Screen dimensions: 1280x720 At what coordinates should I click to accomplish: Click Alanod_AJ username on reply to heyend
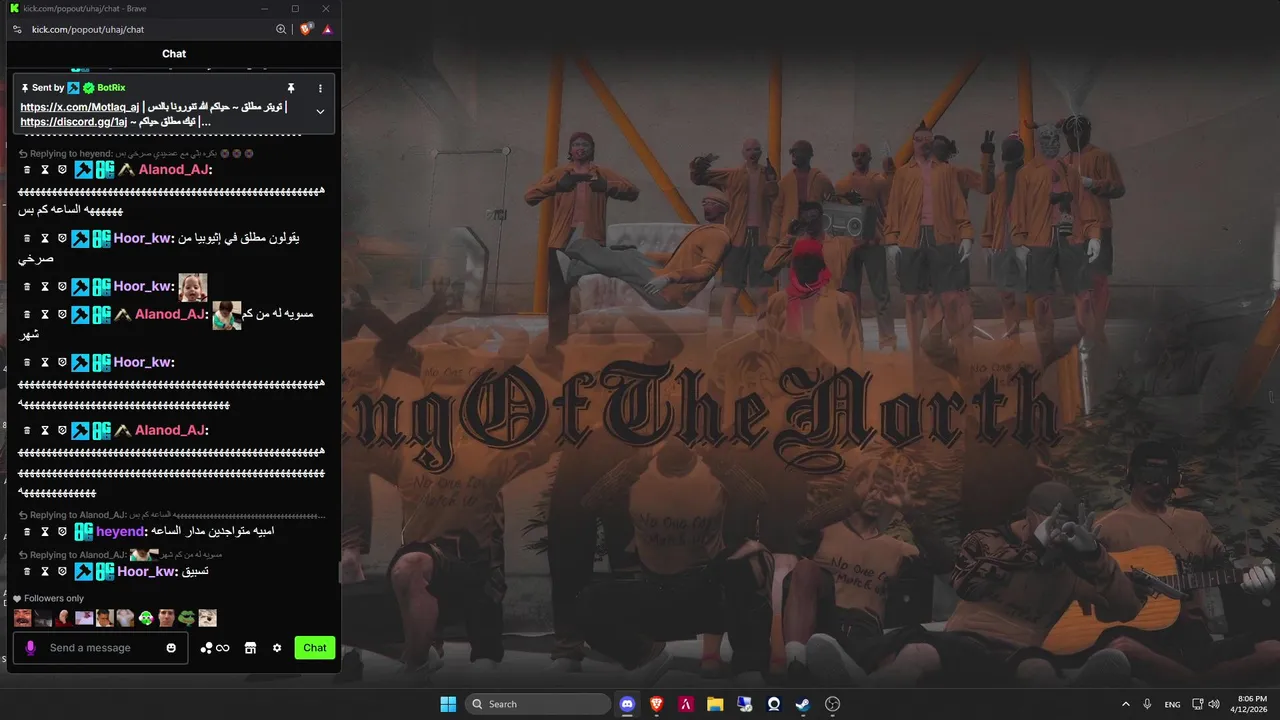pyautogui.click(x=173, y=170)
